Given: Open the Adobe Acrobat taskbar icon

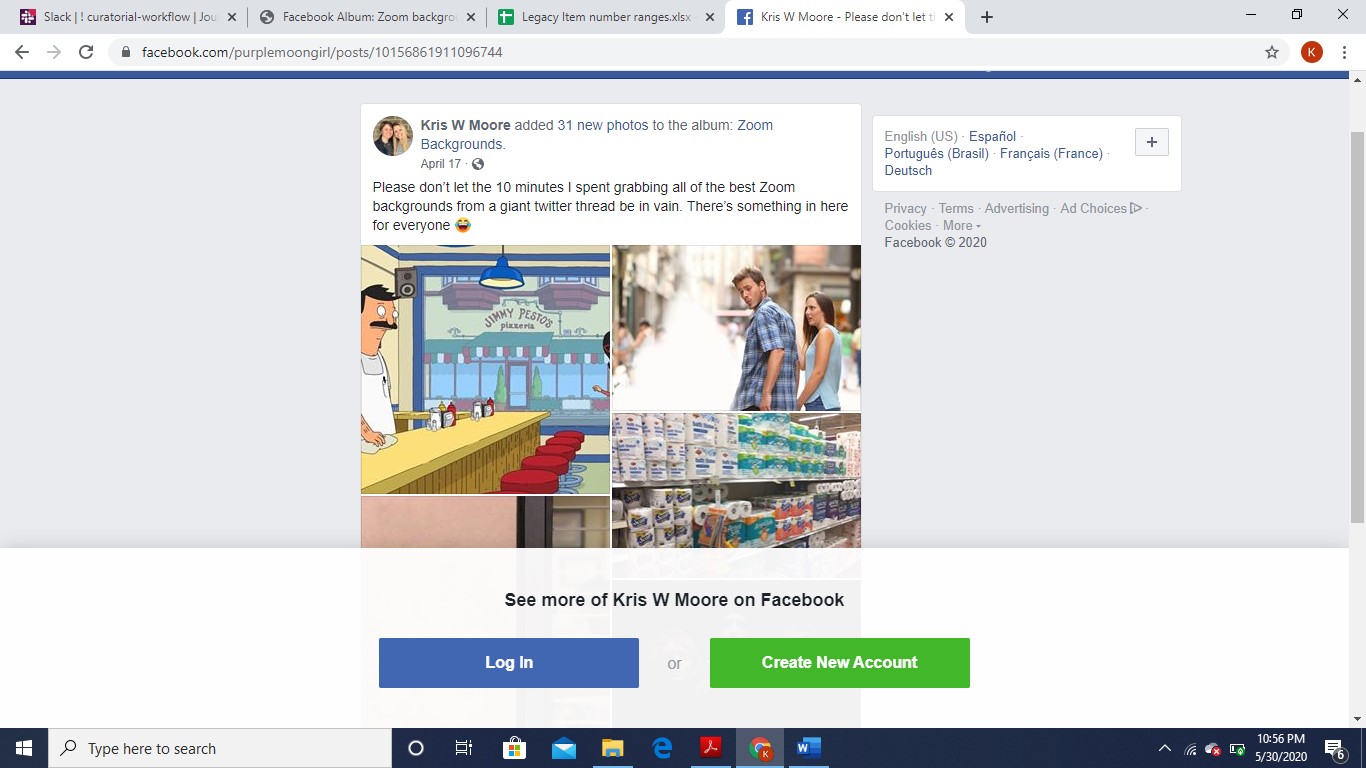Looking at the screenshot, I should coord(710,748).
